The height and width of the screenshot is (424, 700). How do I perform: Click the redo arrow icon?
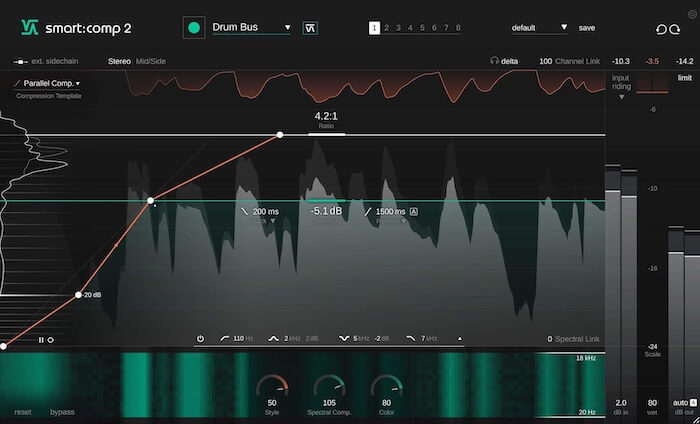click(x=675, y=29)
